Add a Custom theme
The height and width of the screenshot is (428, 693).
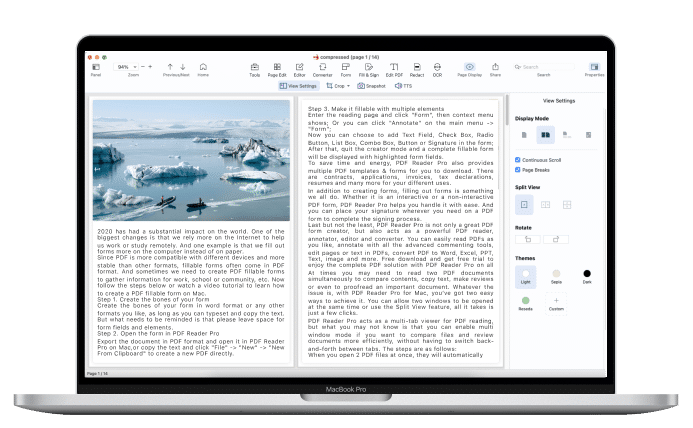pos(557,301)
